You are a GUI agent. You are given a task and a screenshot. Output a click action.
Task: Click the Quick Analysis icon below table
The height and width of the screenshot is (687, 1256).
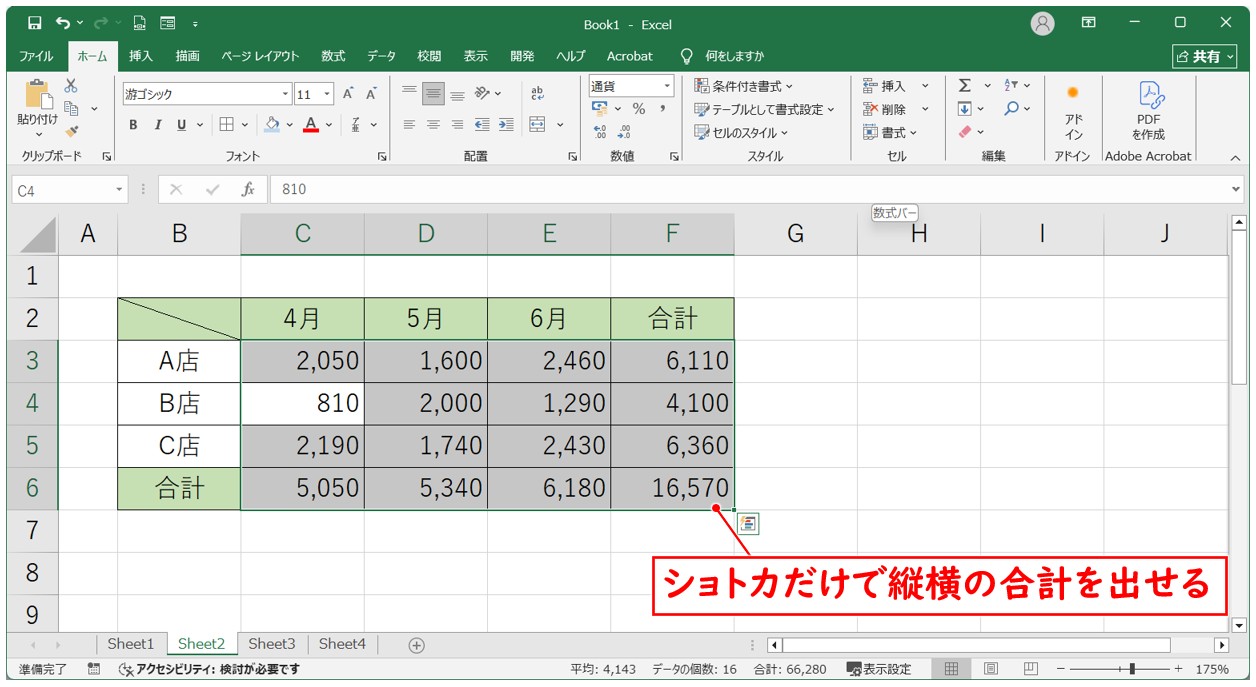click(x=749, y=523)
